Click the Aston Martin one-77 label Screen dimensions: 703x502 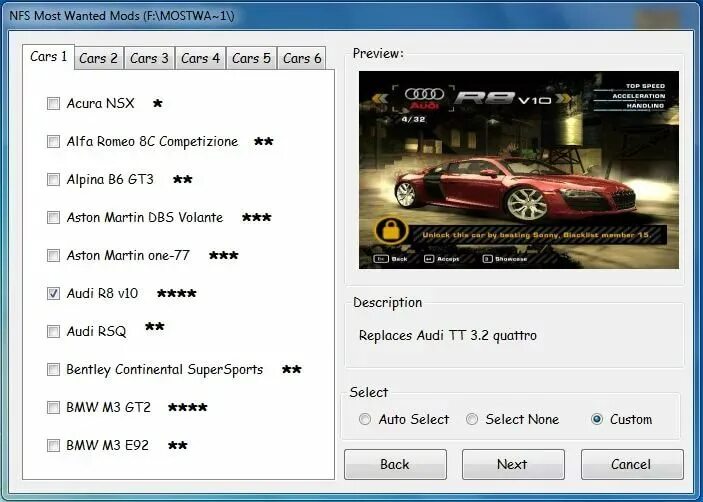pyautogui.click(x=128, y=255)
